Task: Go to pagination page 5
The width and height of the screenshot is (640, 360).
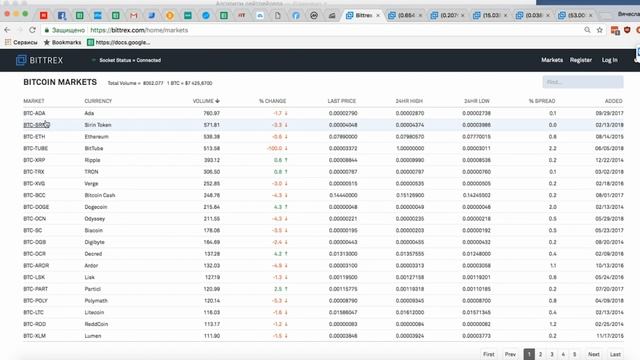Action: coord(574,354)
